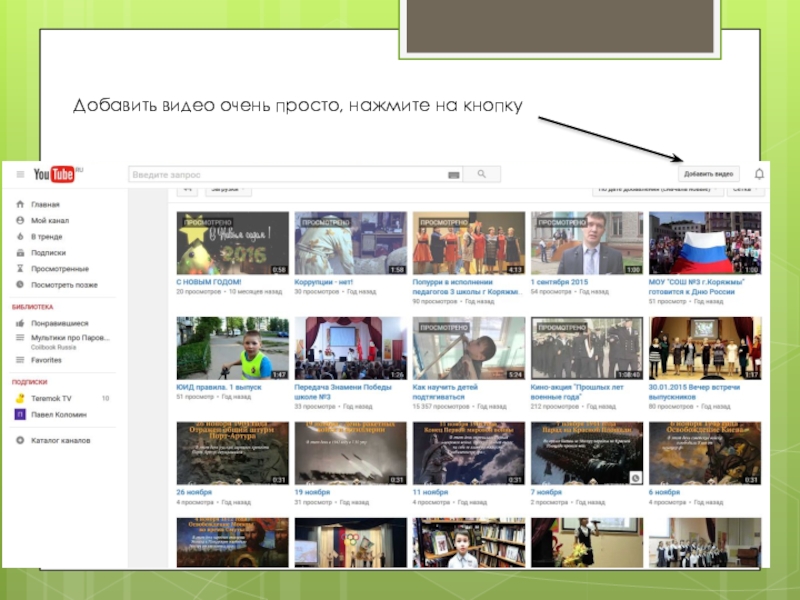The image size is (800, 600).
Task: Play the boy doing pull-ups thumbnail
Action: (x=468, y=348)
